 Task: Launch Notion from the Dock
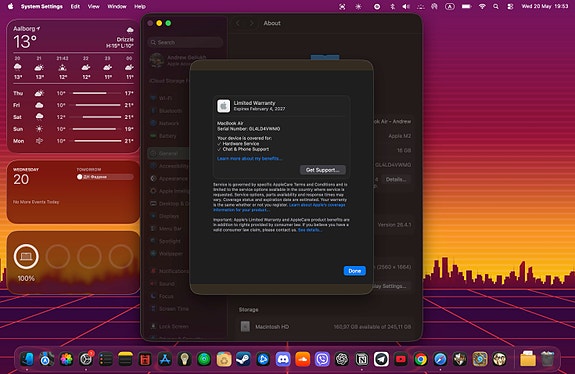362,359
